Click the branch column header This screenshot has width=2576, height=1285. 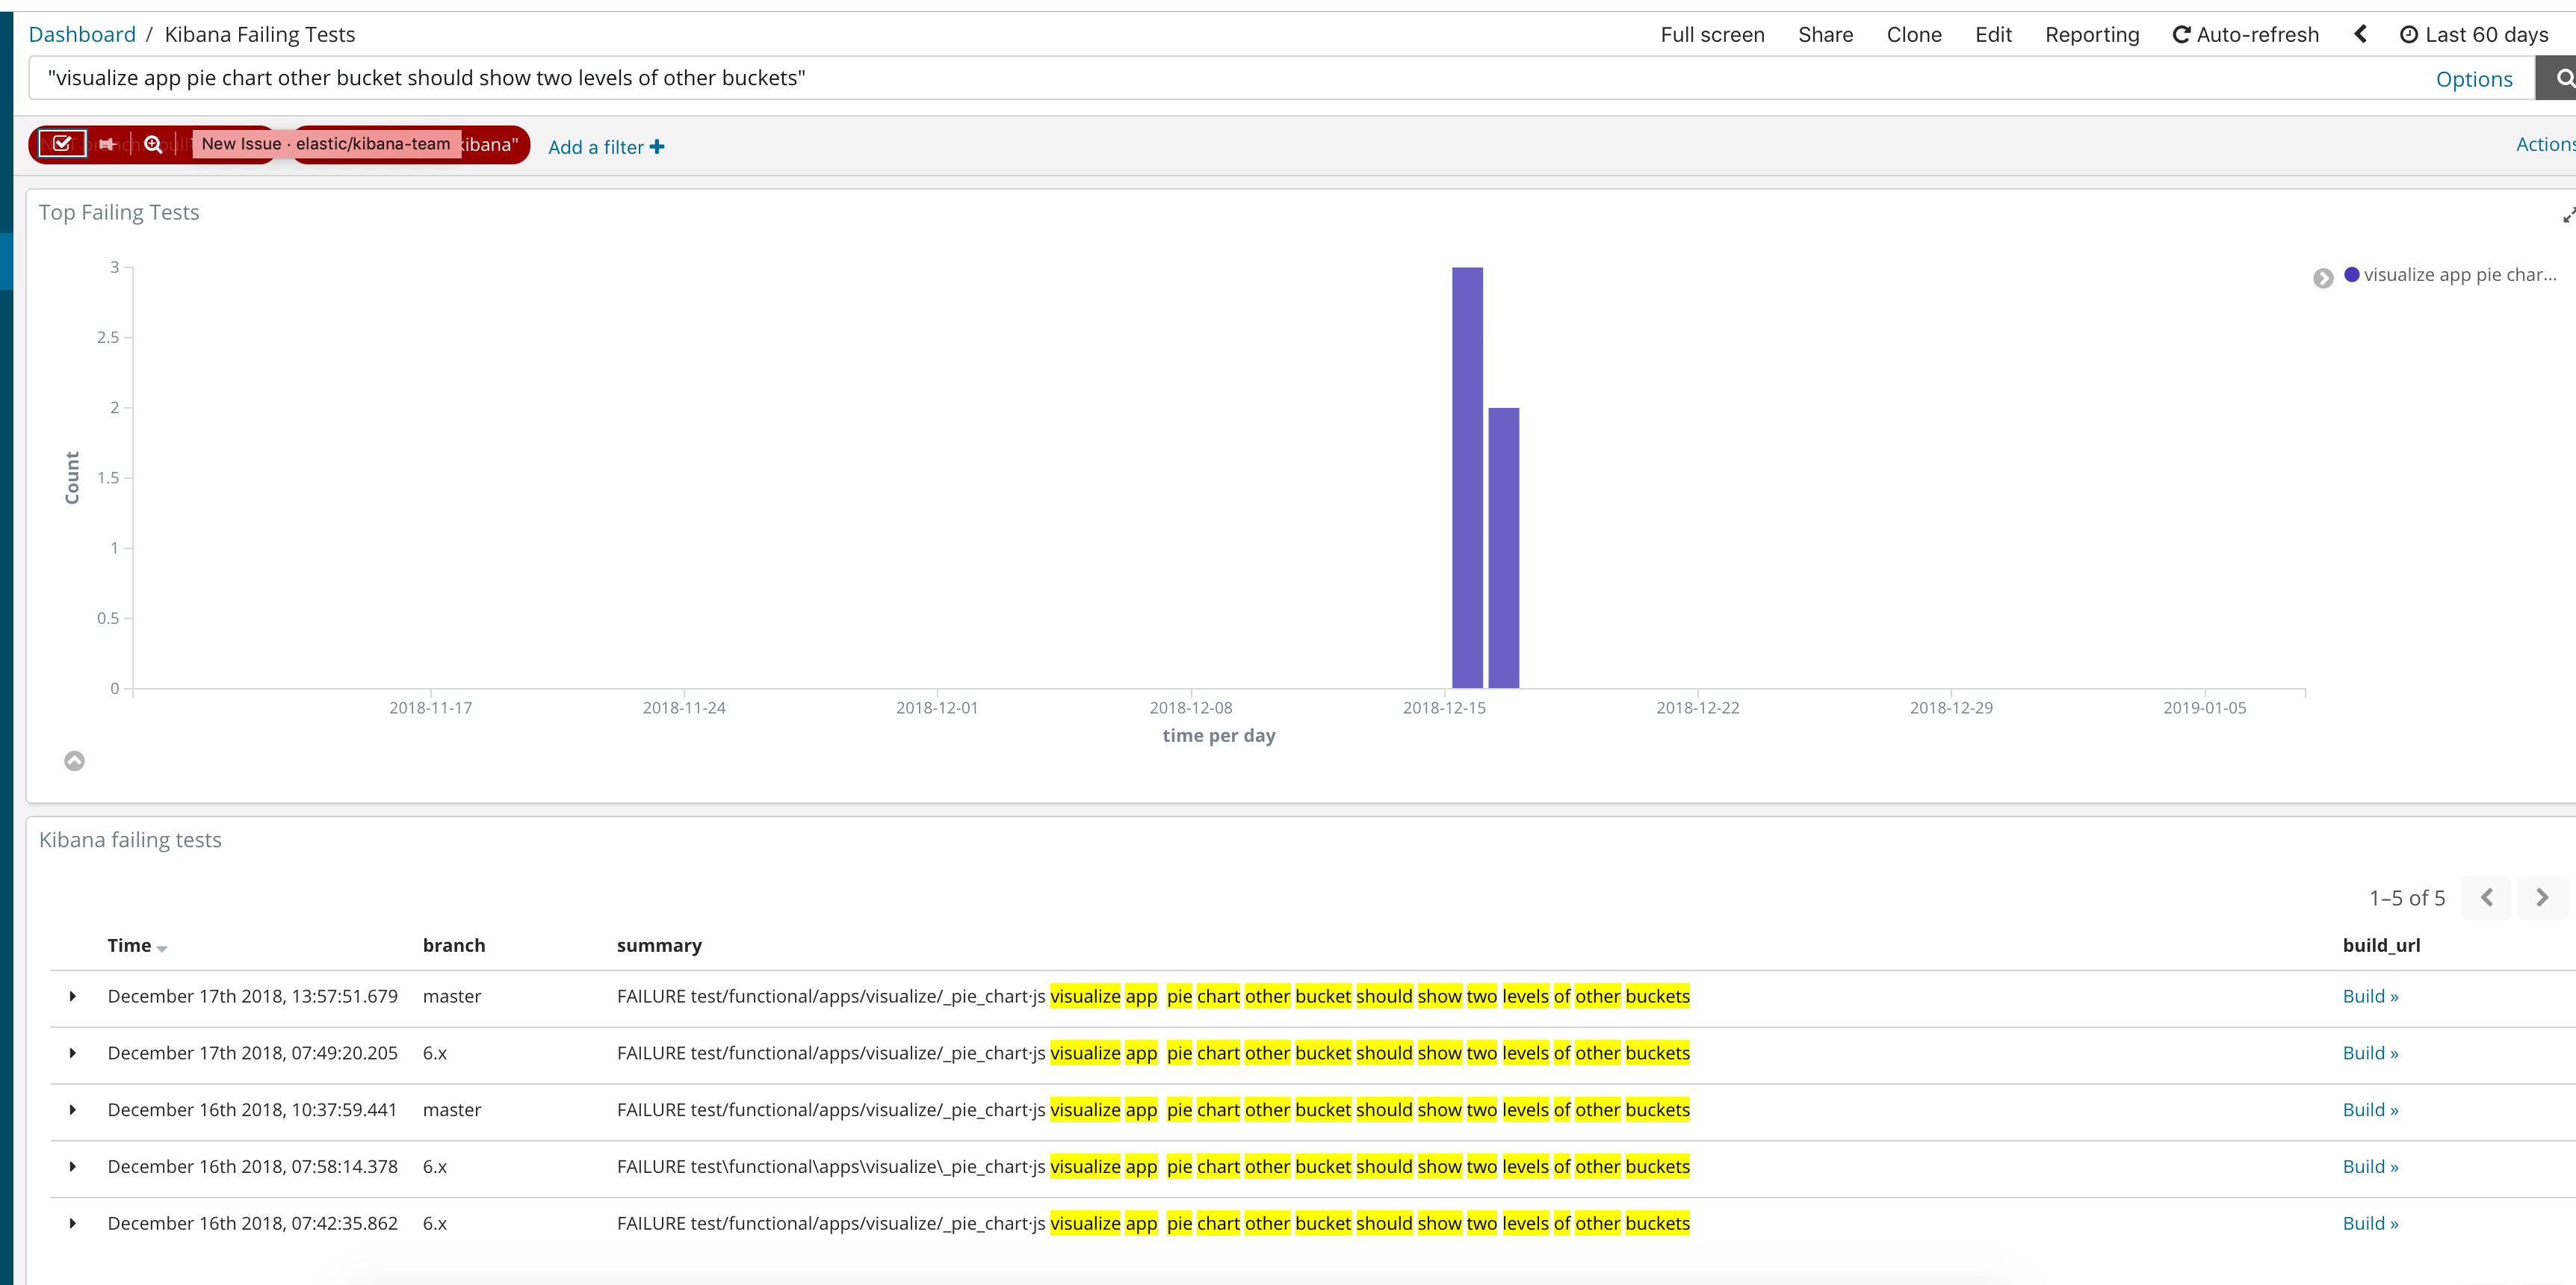(454, 945)
